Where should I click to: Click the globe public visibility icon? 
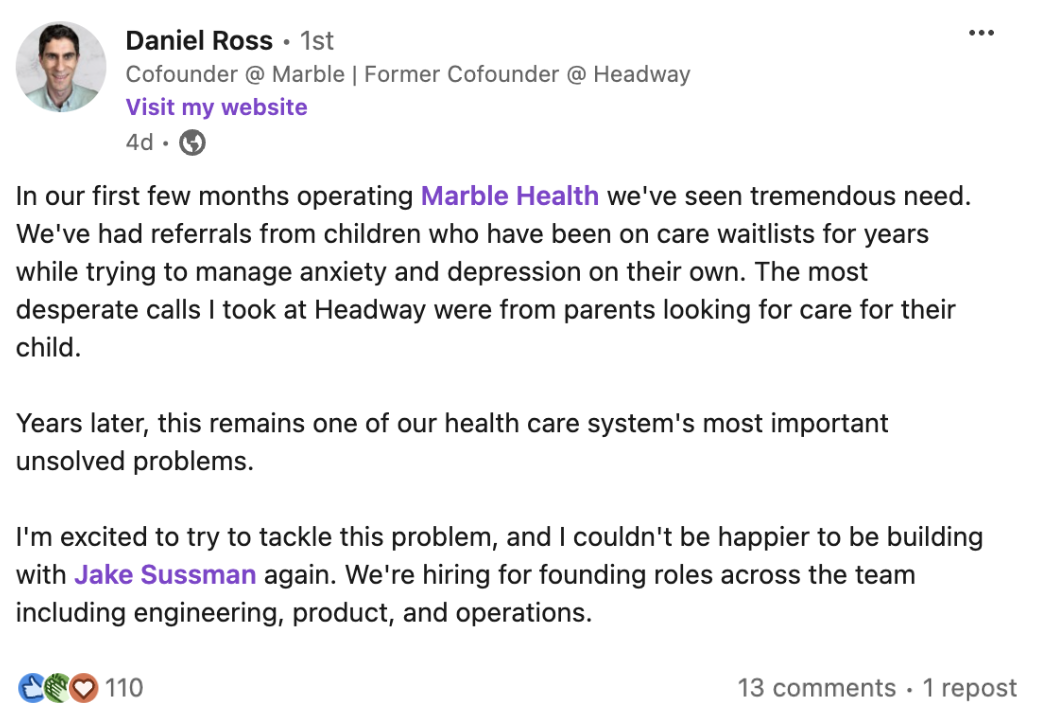(x=192, y=143)
